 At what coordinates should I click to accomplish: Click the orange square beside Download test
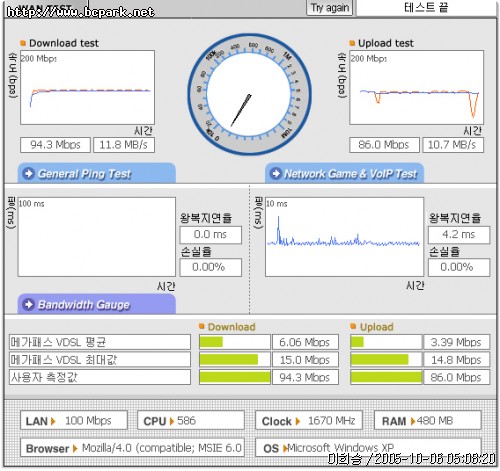(x=23, y=43)
